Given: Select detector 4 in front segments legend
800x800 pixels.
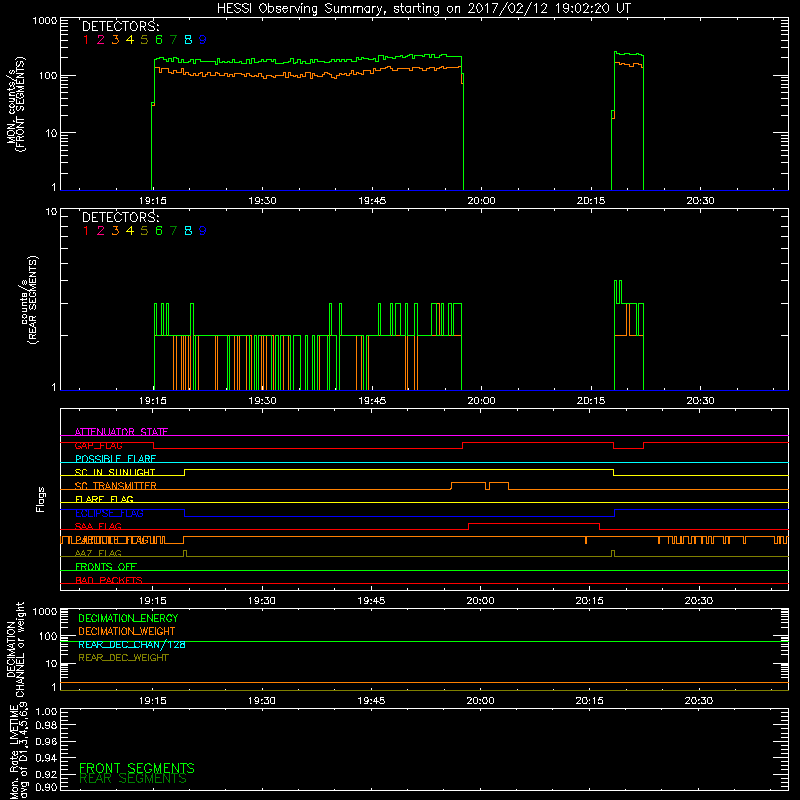Looking at the screenshot, I should tap(130, 40).
